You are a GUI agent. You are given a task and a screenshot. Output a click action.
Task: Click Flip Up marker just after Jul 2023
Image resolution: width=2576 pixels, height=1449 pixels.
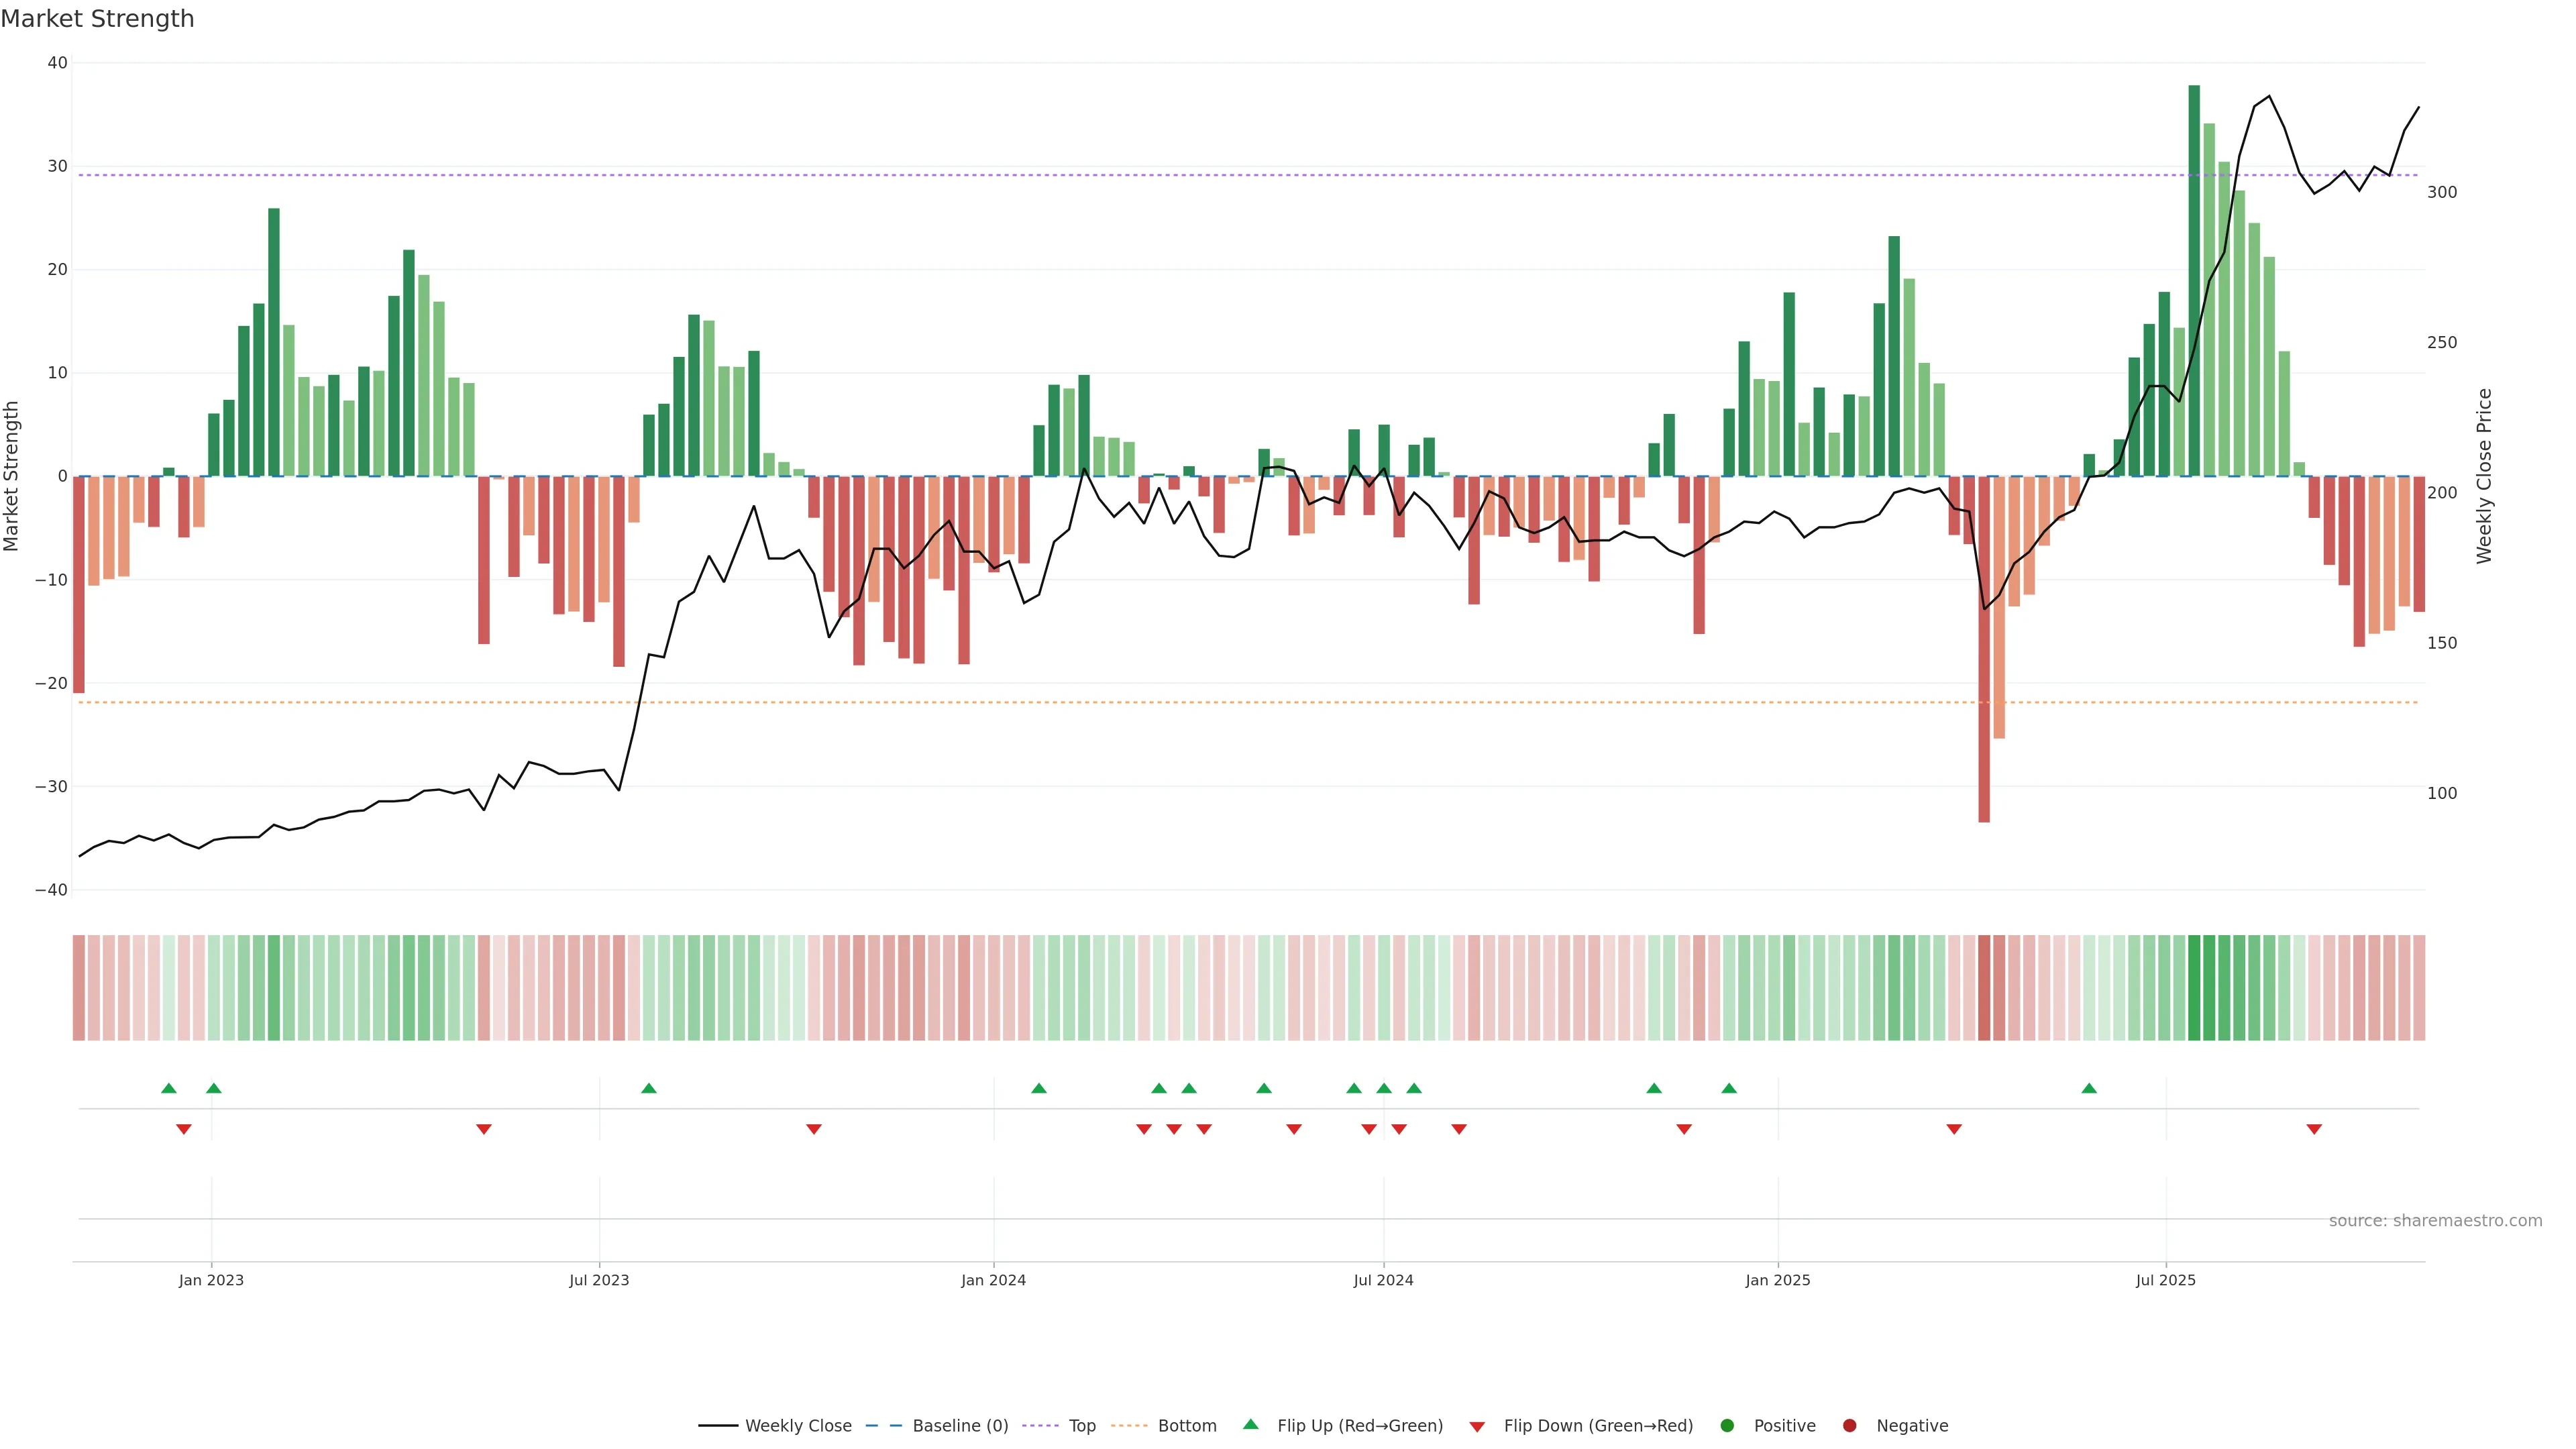point(649,1088)
